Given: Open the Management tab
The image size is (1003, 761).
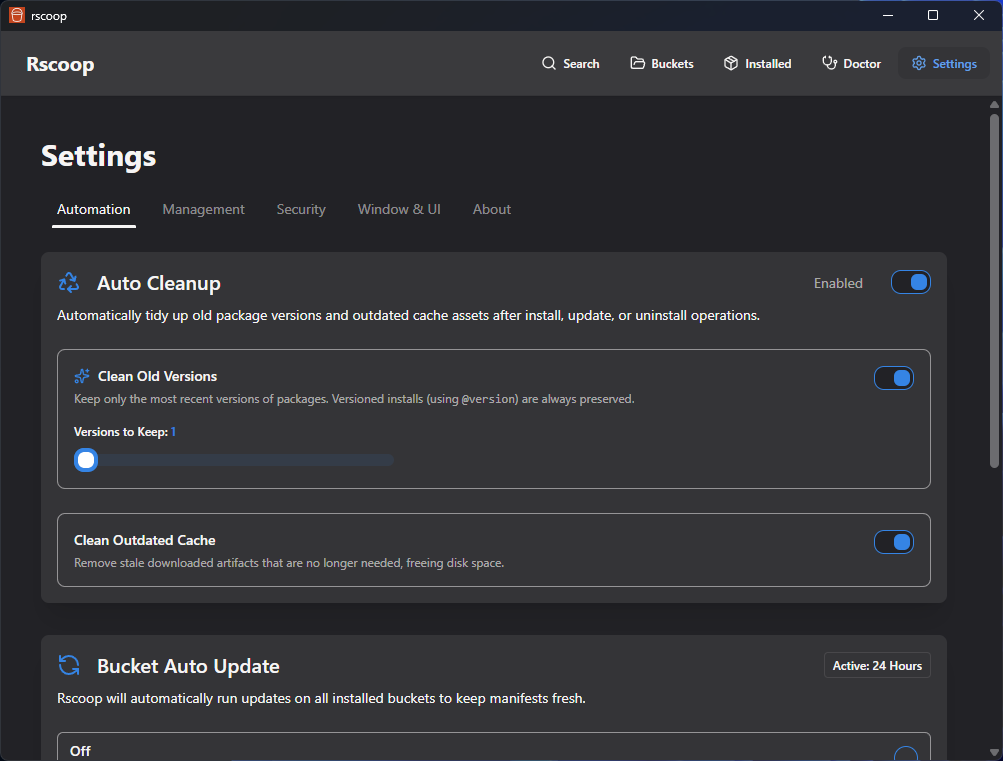Looking at the screenshot, I should coord(203,209).
